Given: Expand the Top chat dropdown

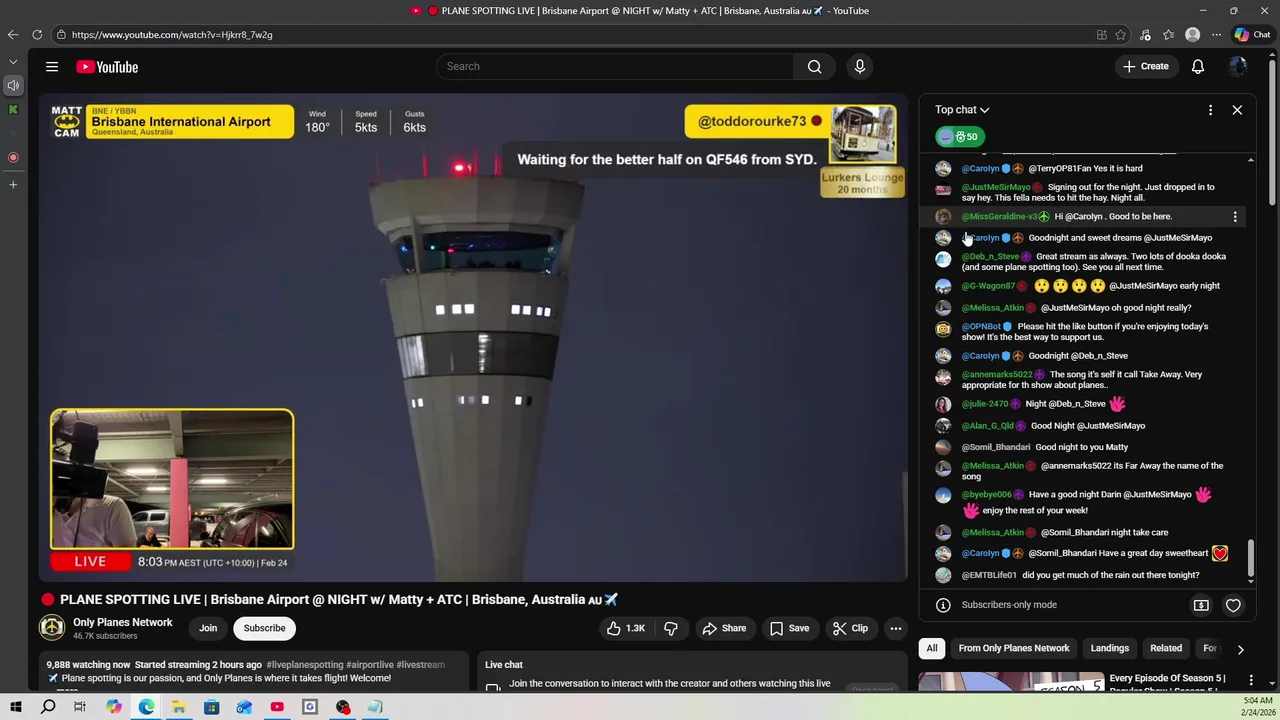Looking at the screenshot, I should click(x=962, y=110).
